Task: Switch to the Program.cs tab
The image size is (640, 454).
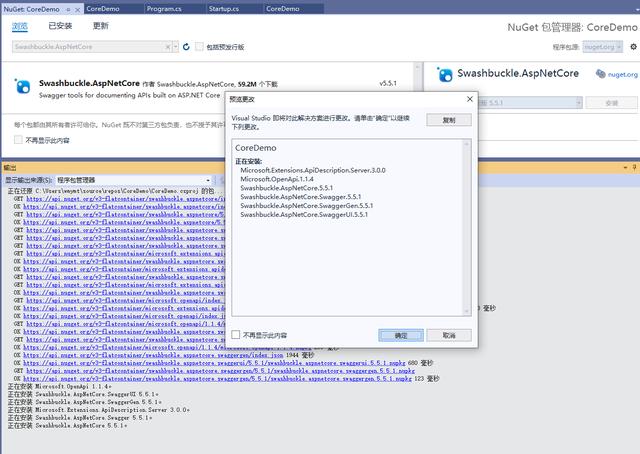Action: [164, 9]
